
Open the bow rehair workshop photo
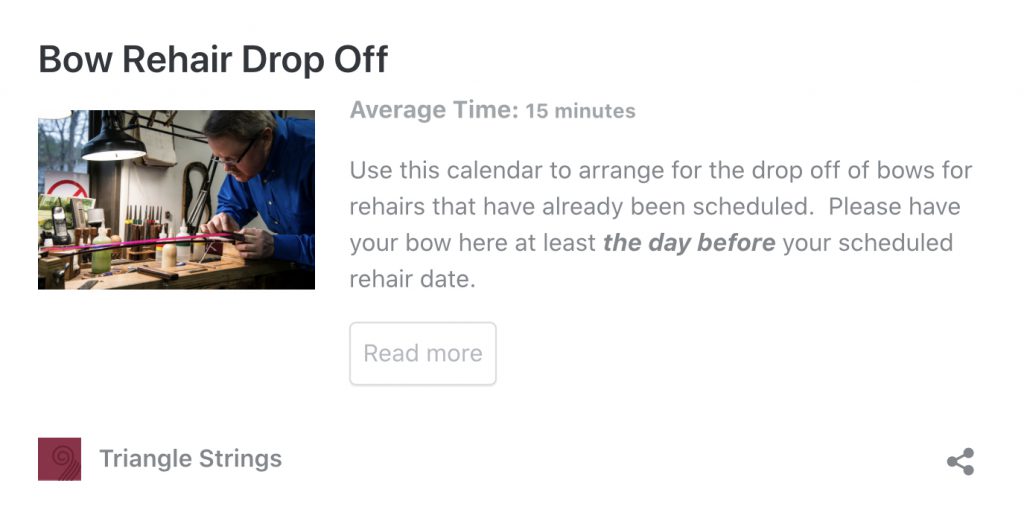click(x=176, y=200)
